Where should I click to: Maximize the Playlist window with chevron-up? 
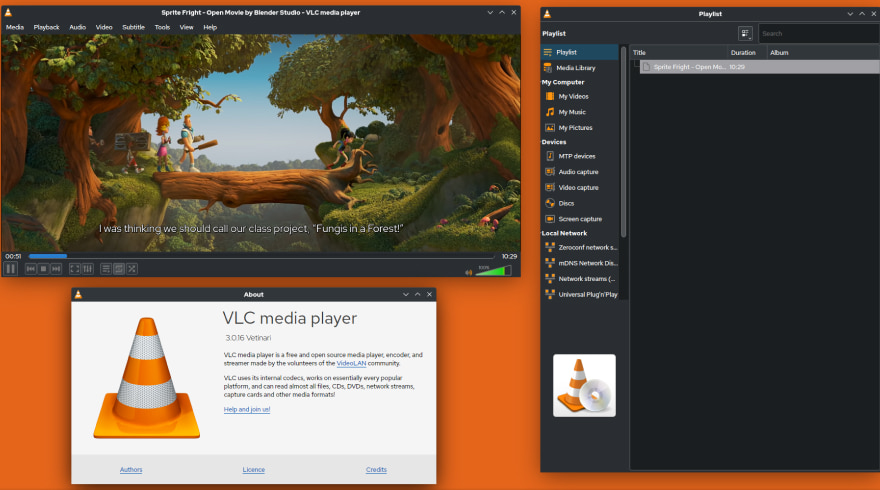point(862,13)
